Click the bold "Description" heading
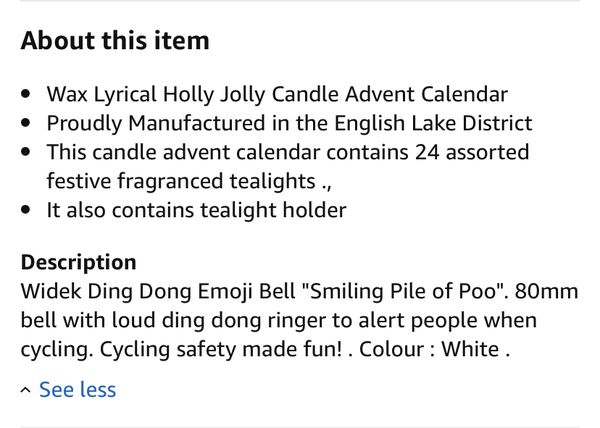This screenshot has width=600, height=428. click(78, 263)
